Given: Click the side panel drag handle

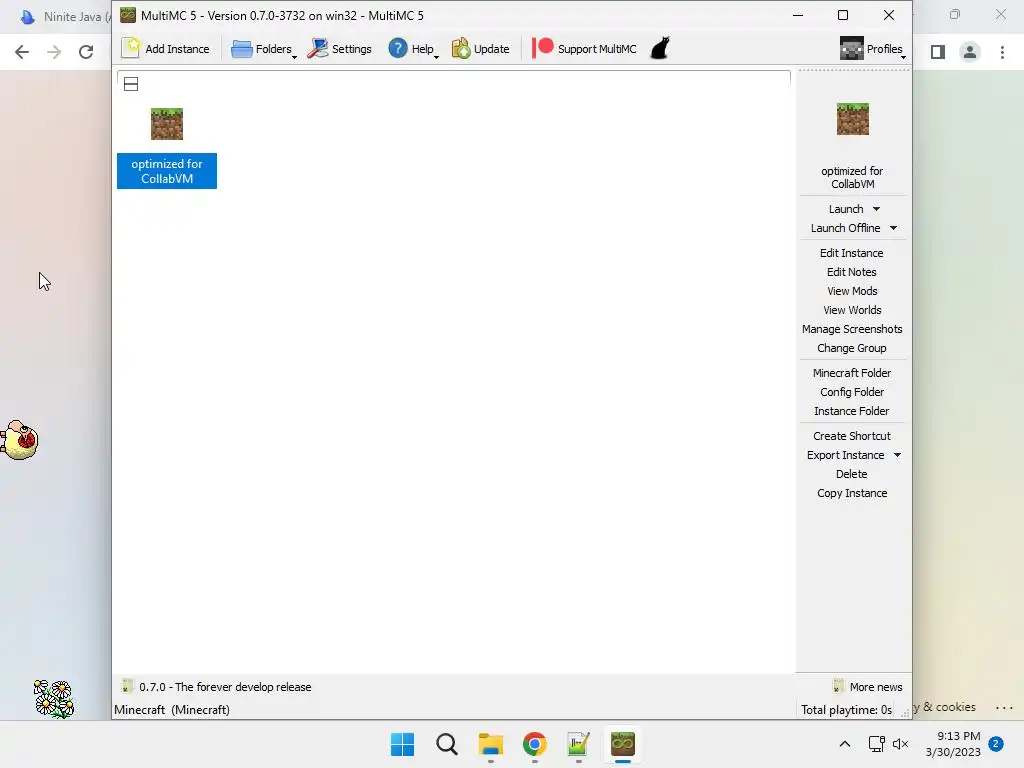Looking at the screenshot, I should (854, 70).
